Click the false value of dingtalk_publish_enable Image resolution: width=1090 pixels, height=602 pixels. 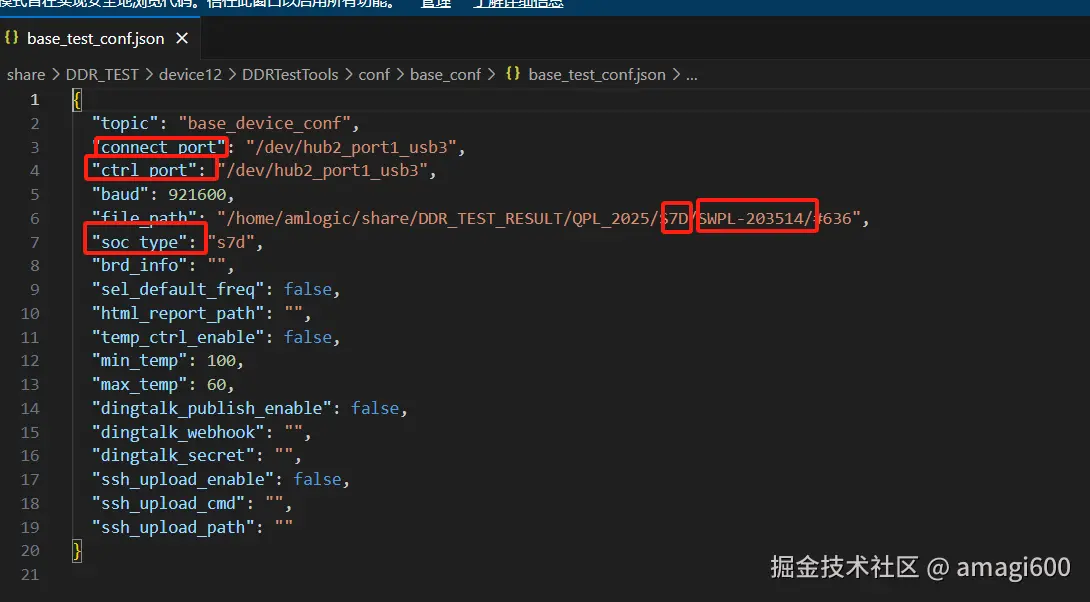375,408
